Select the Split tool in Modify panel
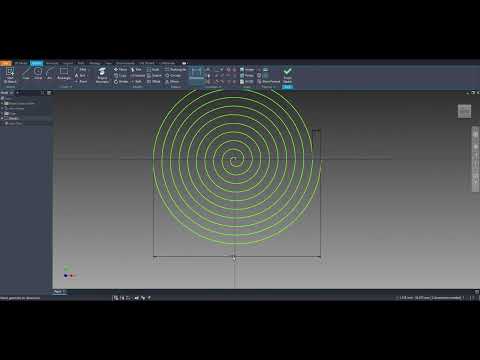This screenshot has height=360, width=480. (x=136, y=82)
